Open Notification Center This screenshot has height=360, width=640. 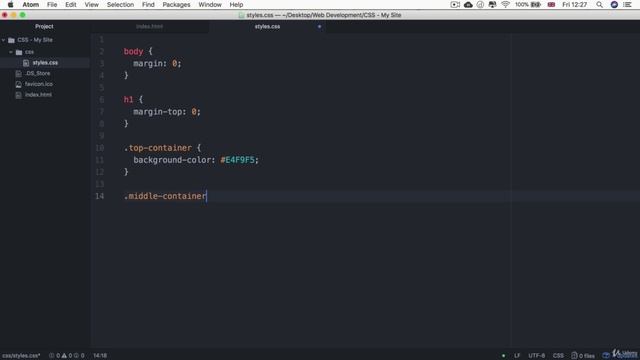tap(627, 4)
